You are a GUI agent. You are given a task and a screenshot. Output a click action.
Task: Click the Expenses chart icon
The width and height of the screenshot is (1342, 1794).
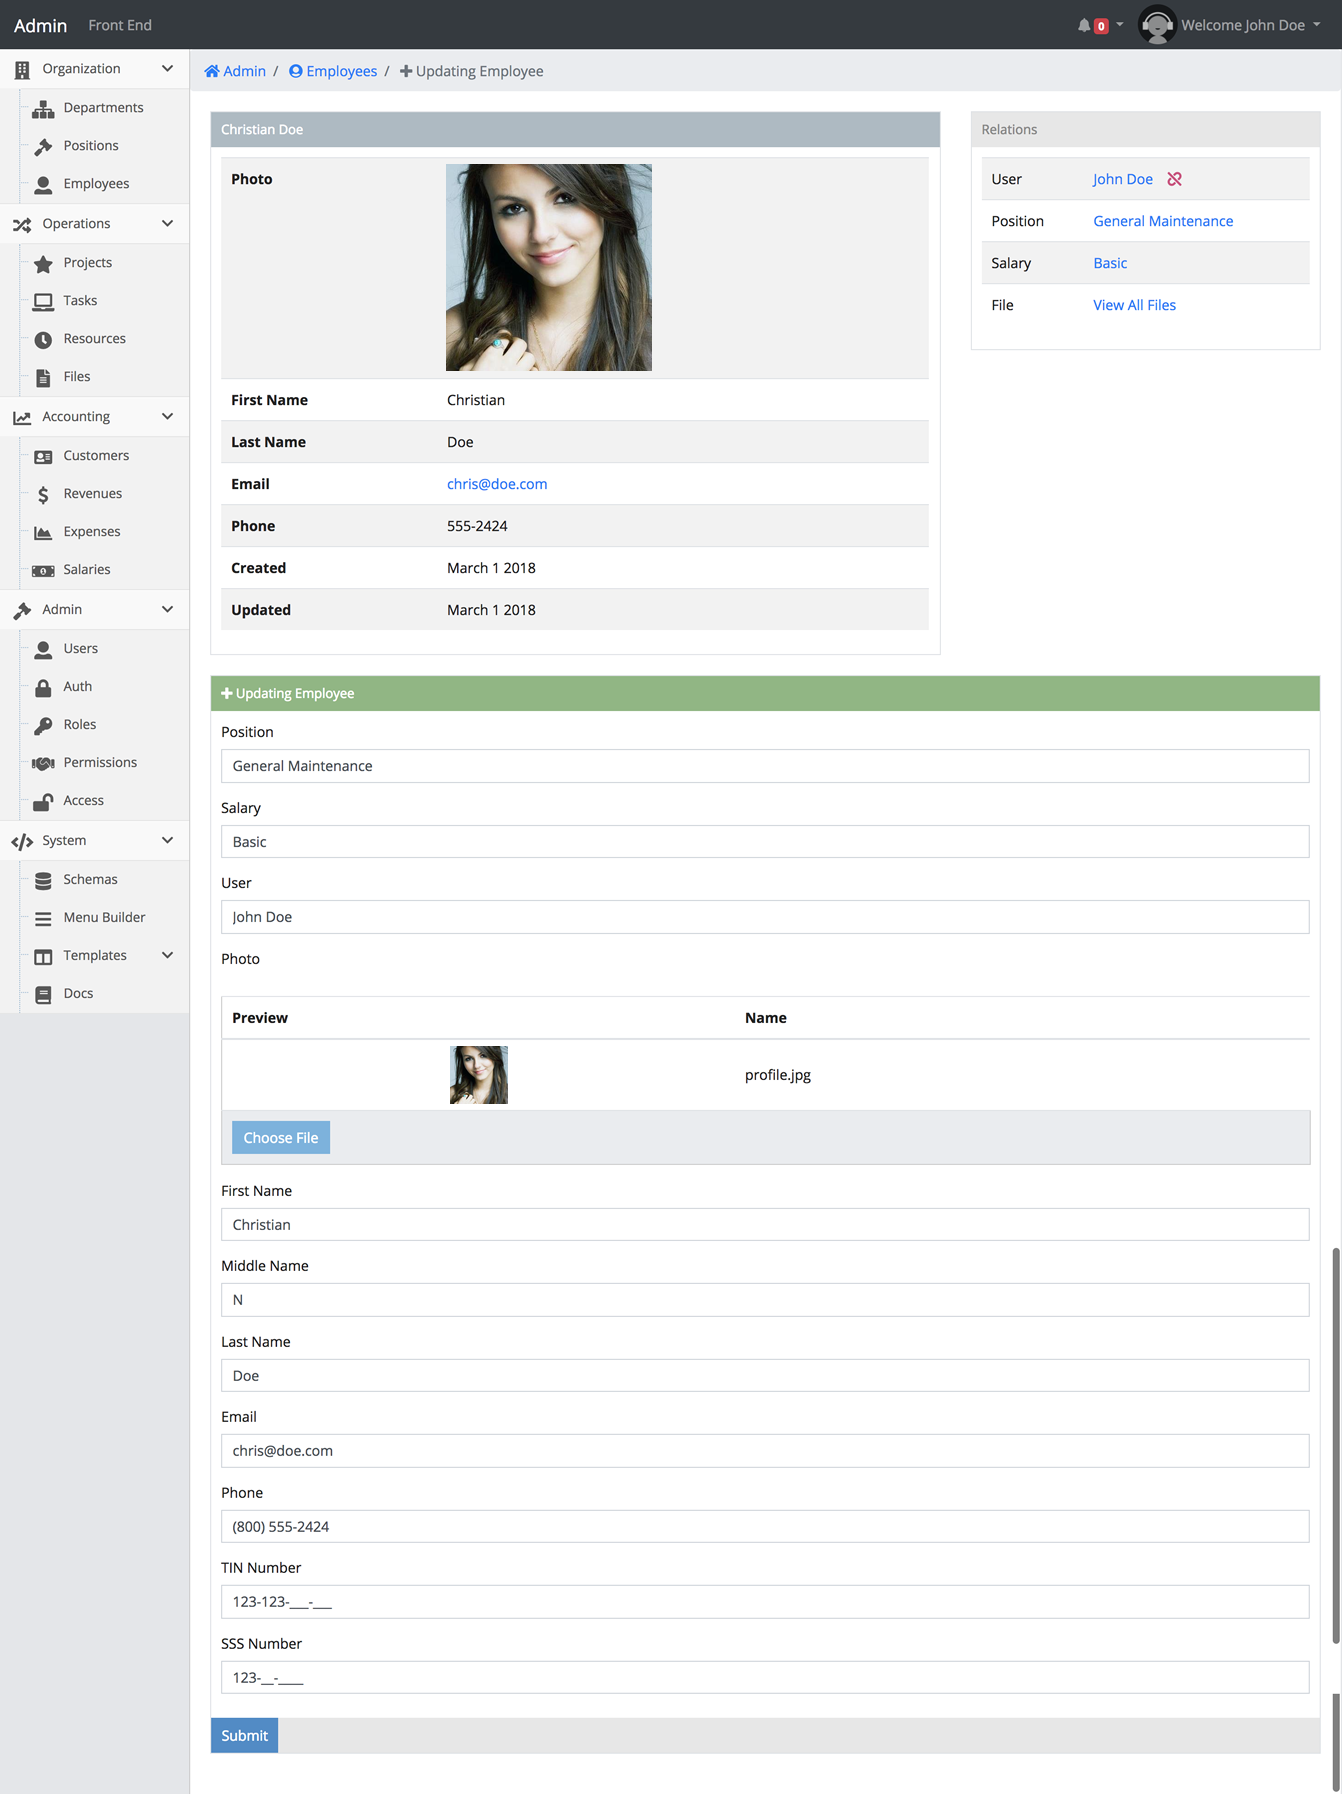tap(43, 532)
